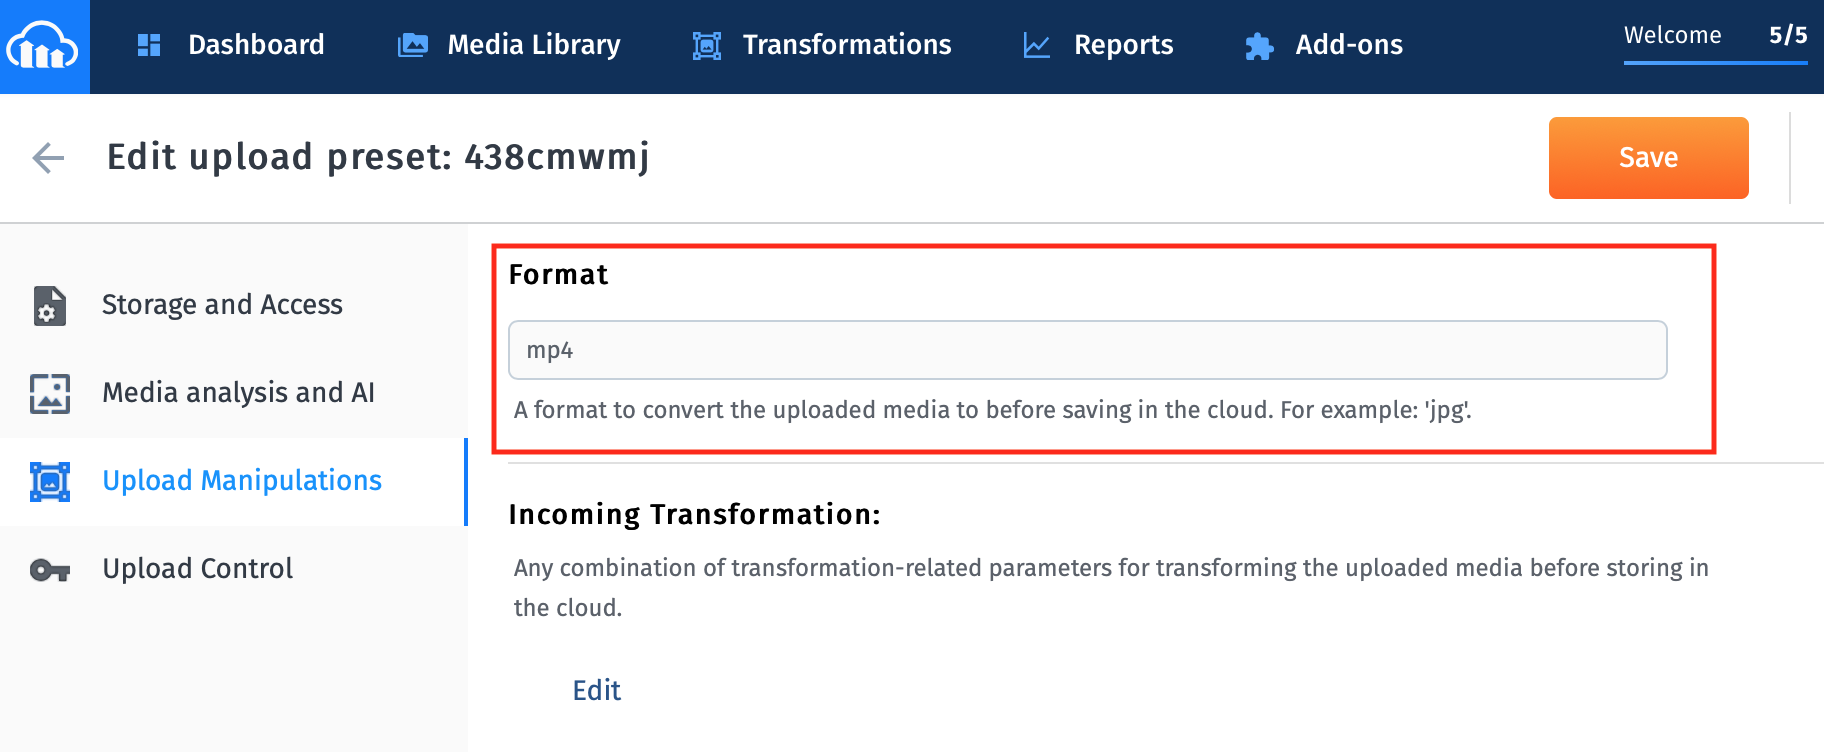This screenshot has width=1824, height=752.
Task: Open the Media Library menu item
Action: coord(533,45)
